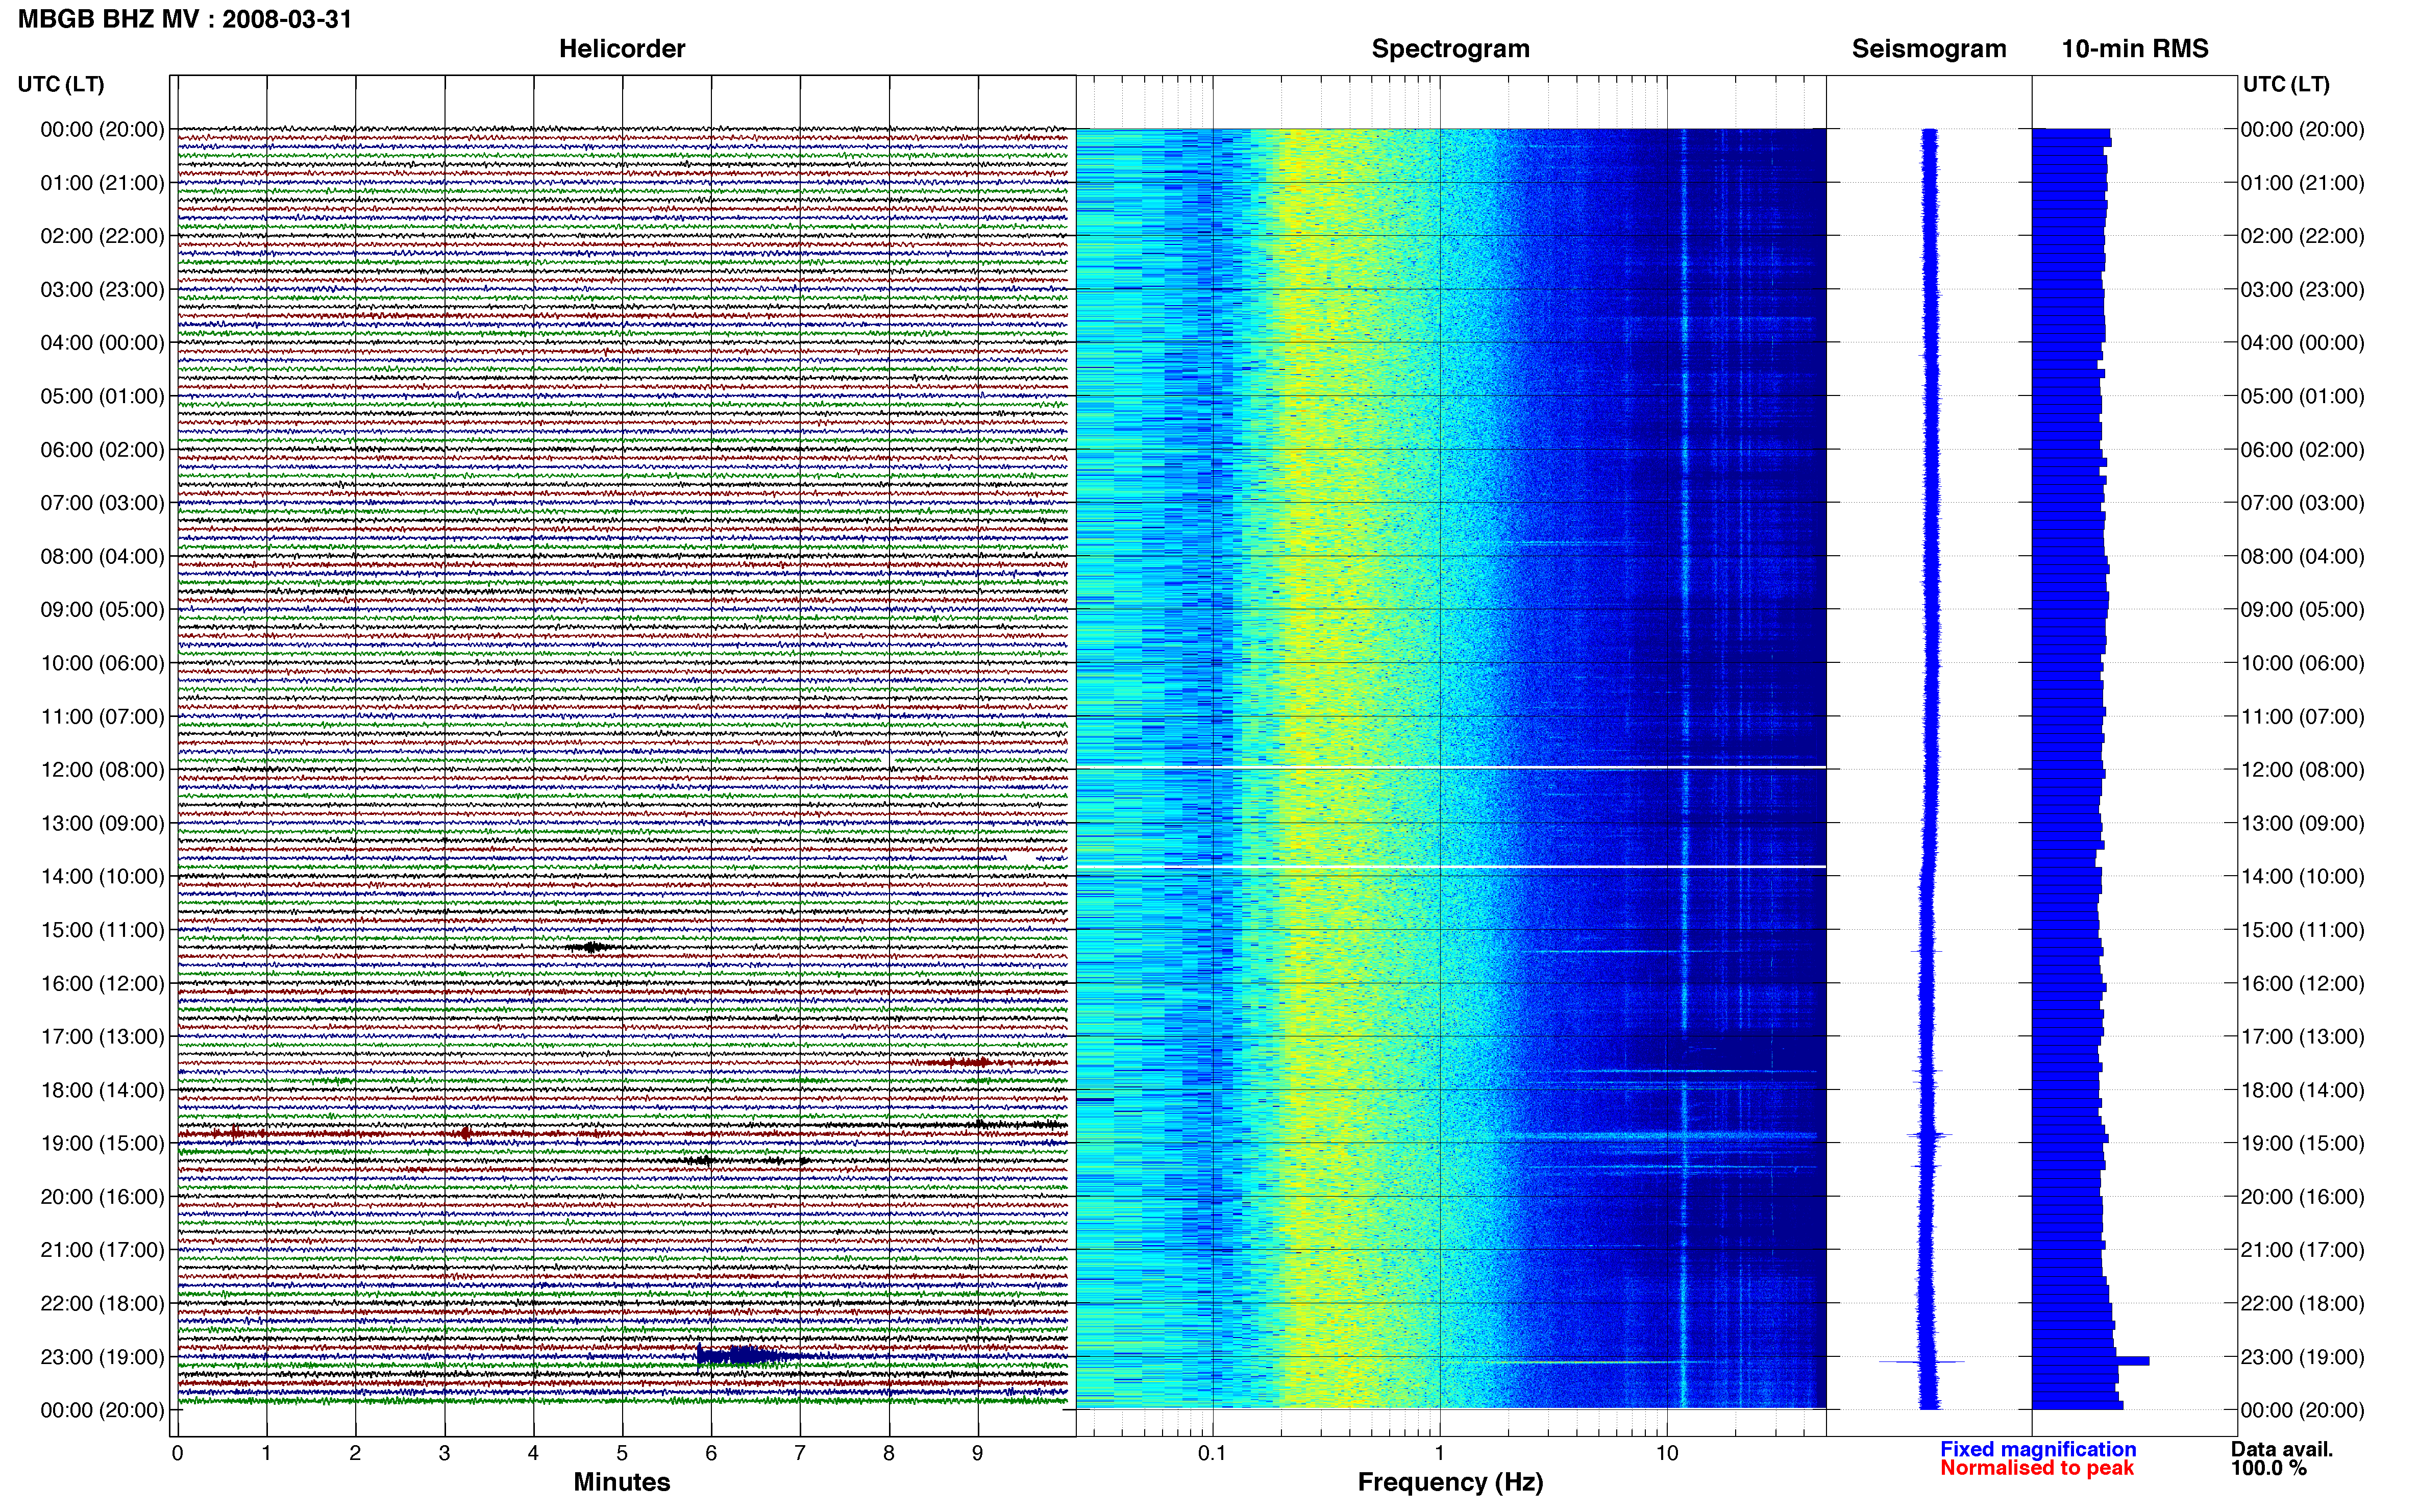The image size is (2419, 1512).
Task: Click '07:00 (03:00)' tick right of RMS panel
Action: 2302,503
